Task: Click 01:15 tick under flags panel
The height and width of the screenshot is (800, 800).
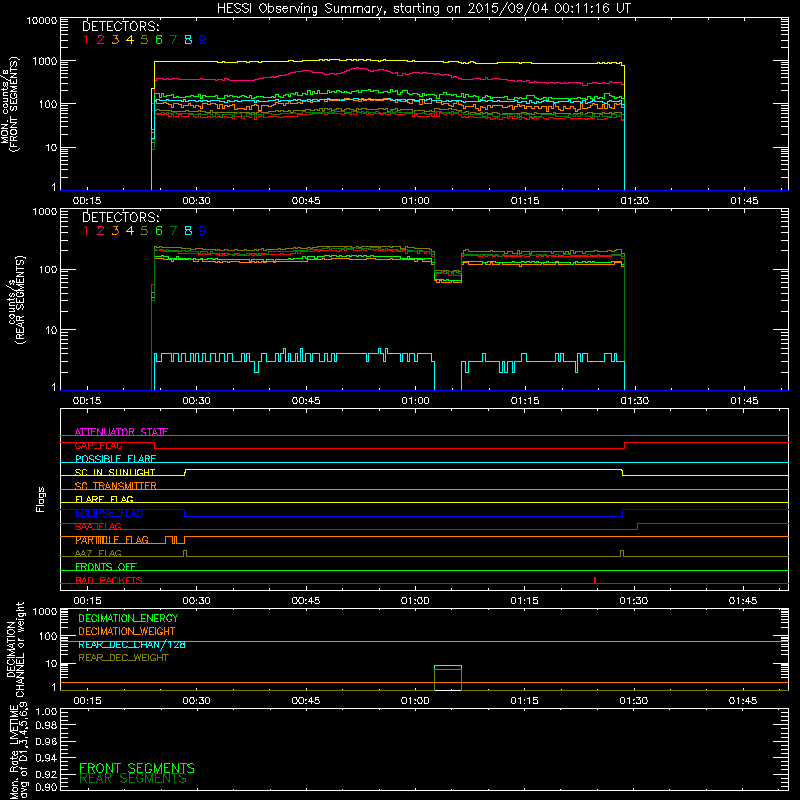Action: (524, 601)
